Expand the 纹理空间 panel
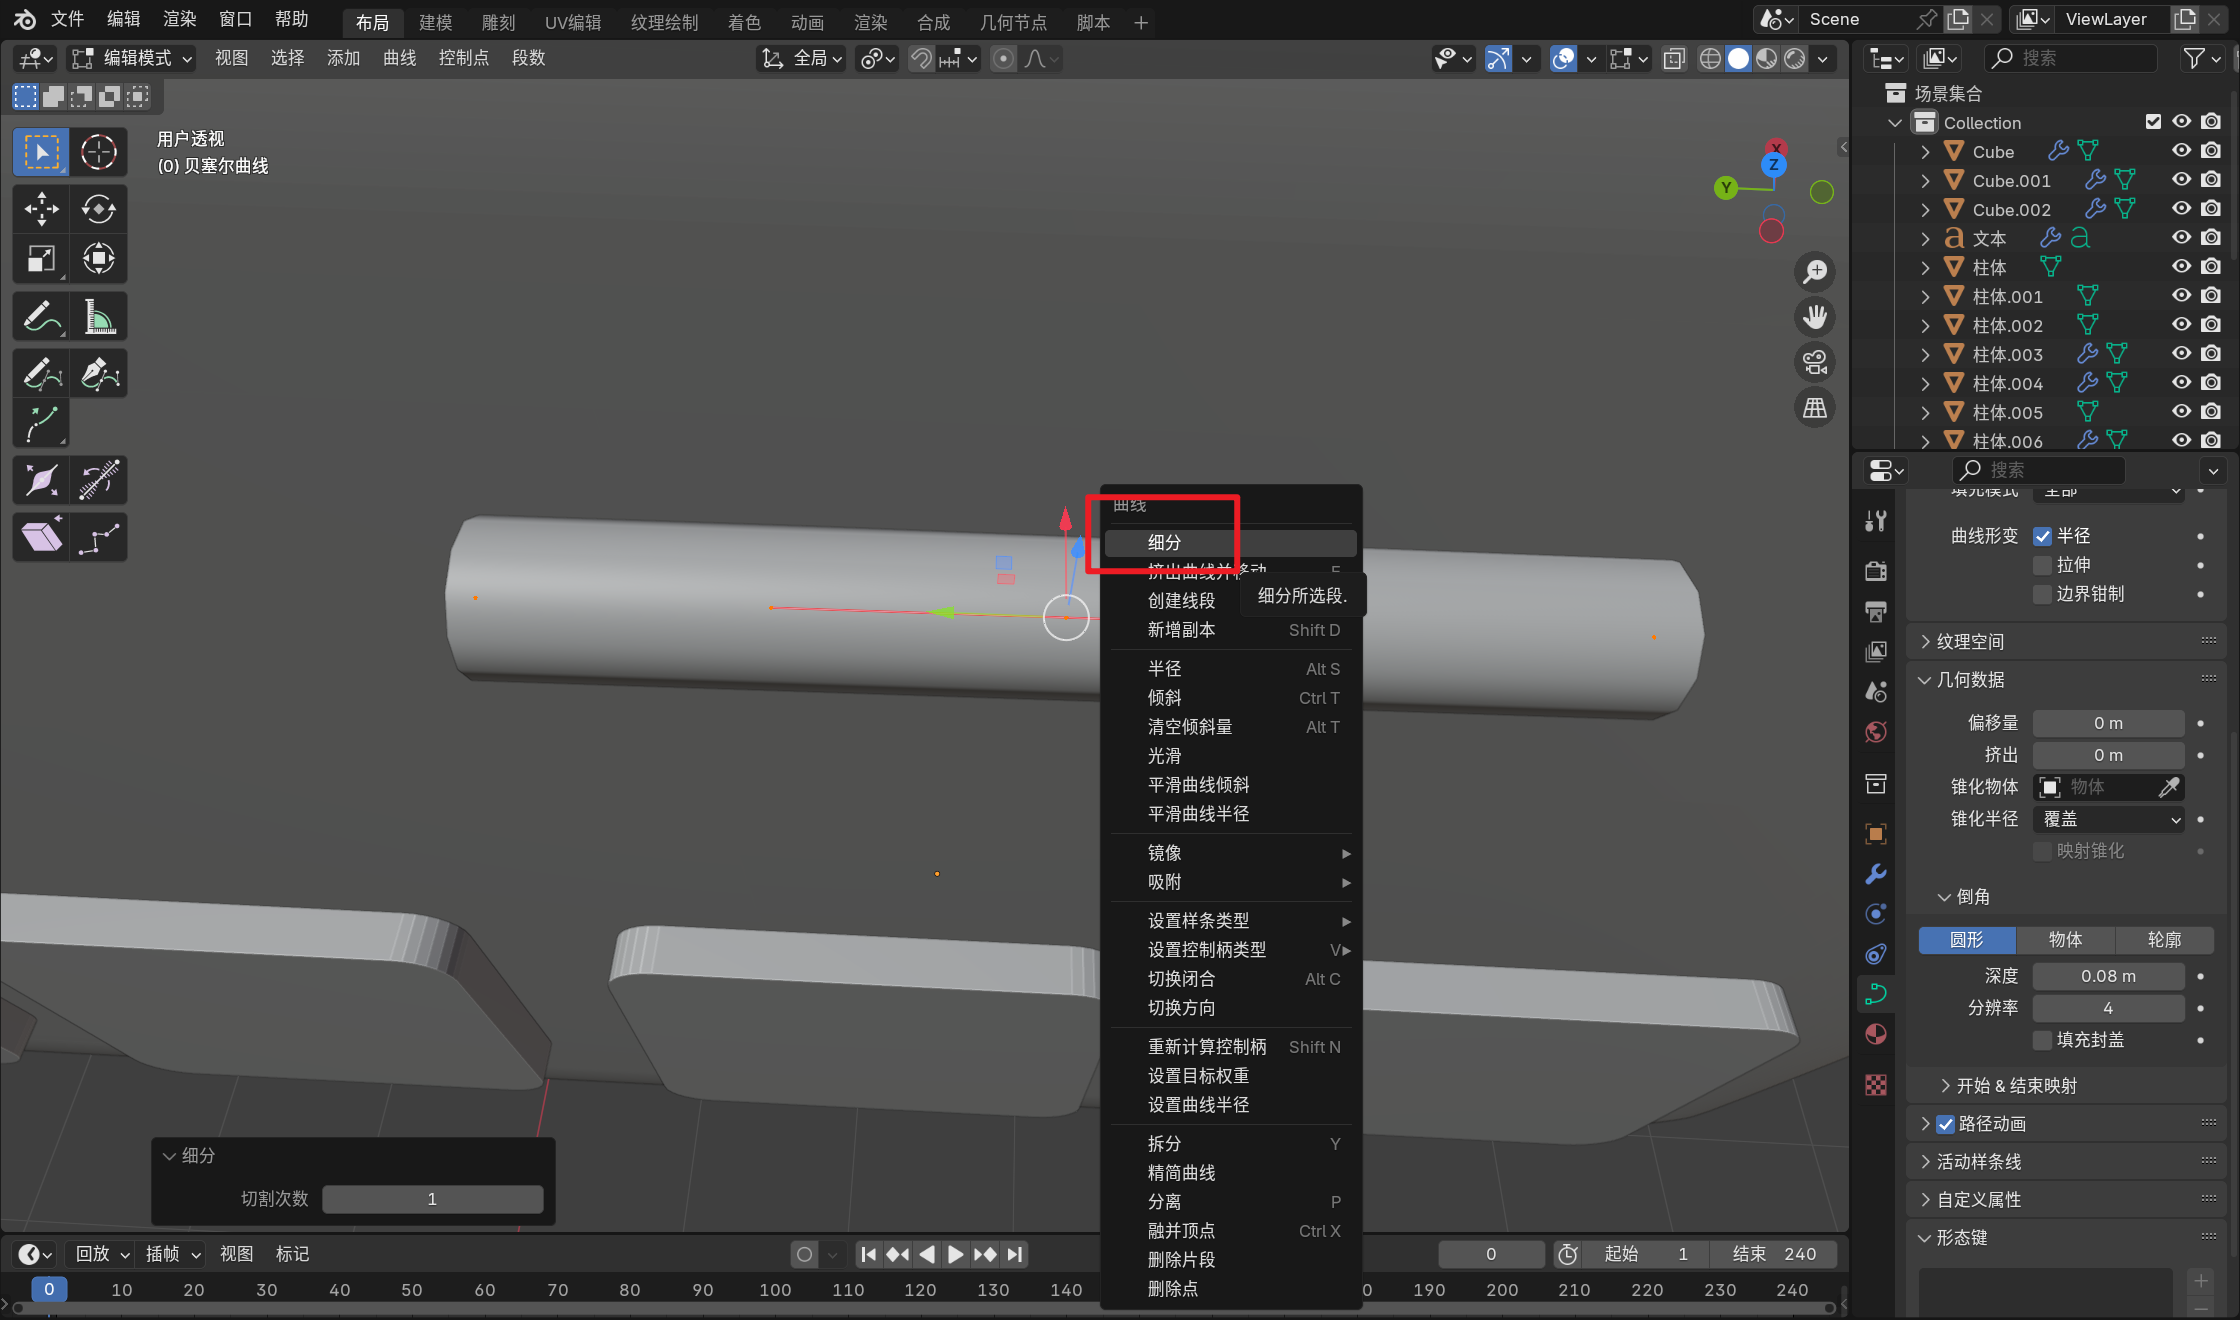Viewport: 2240px width, 1320px height. click(1970, 641)
